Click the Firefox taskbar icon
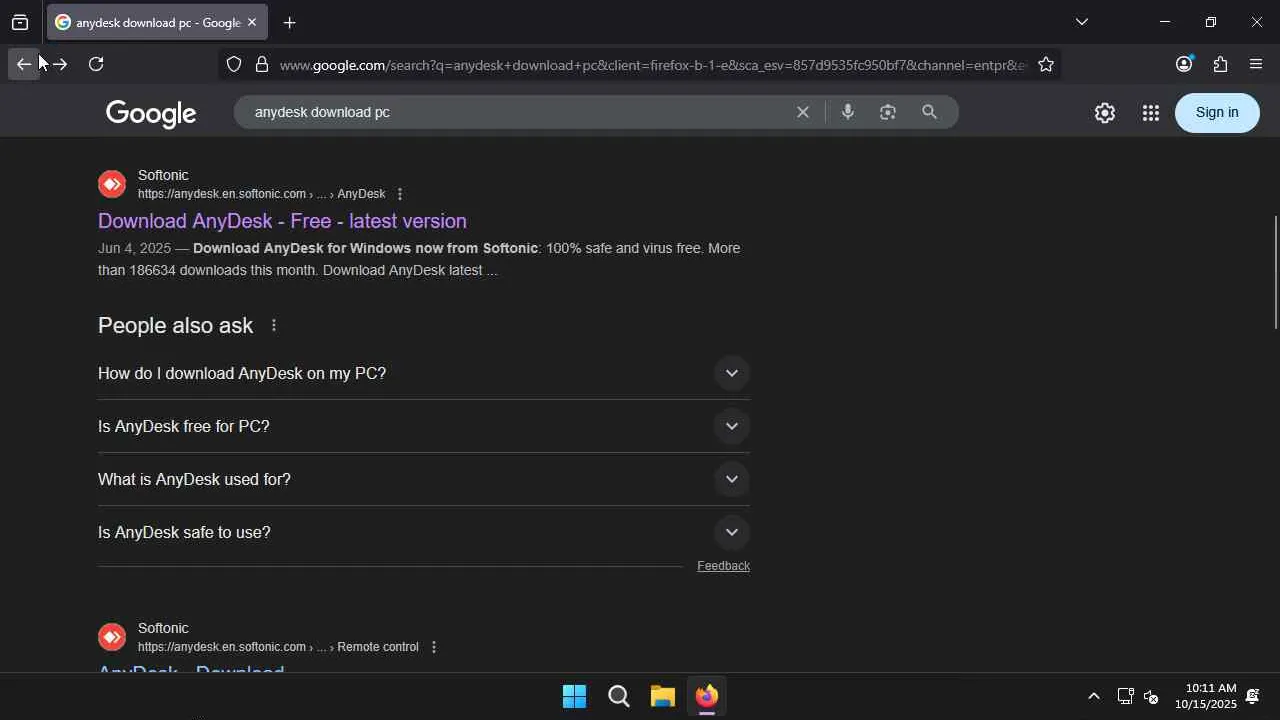The image size is (1280, 720). pyautogui.click(x=707, y=696)
